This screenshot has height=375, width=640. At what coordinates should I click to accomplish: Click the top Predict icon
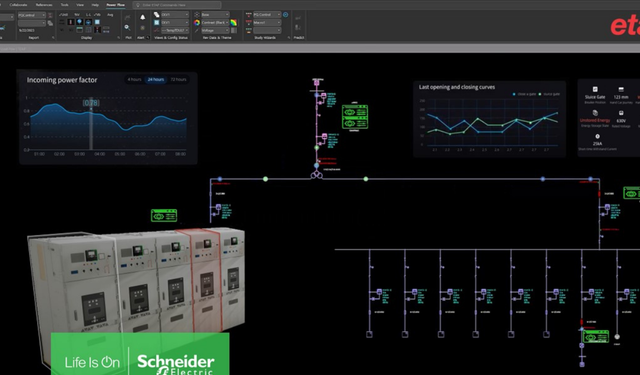click(x=298, y=18)
